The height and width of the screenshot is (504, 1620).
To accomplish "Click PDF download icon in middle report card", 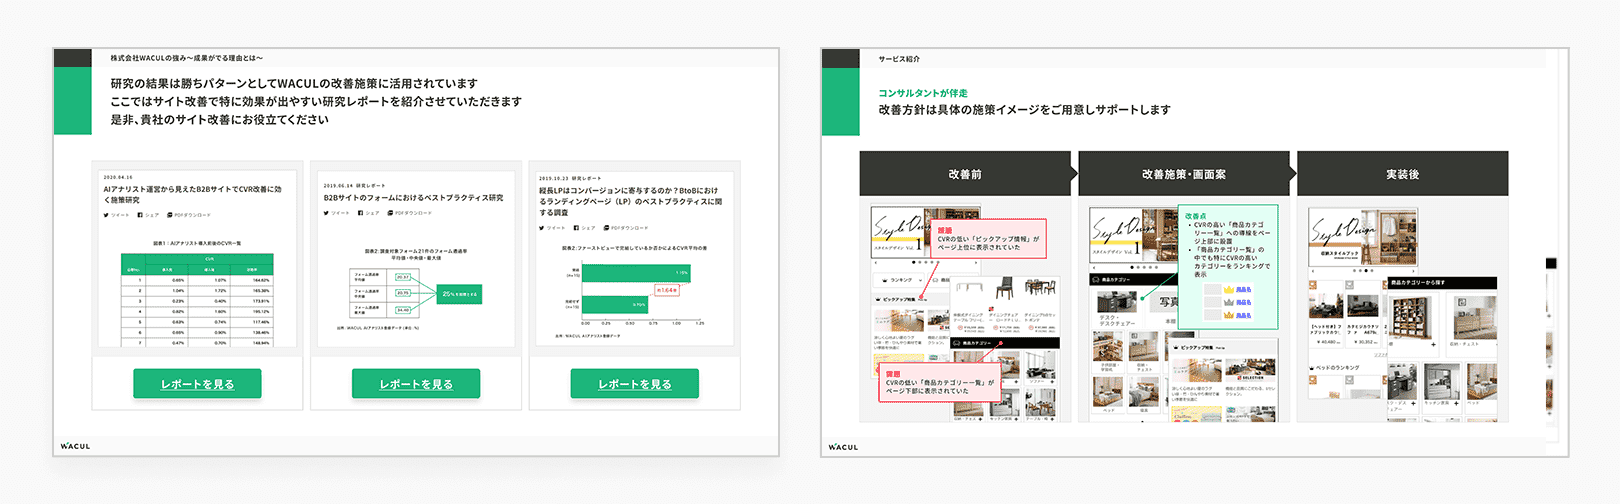I will click(390, 213).
